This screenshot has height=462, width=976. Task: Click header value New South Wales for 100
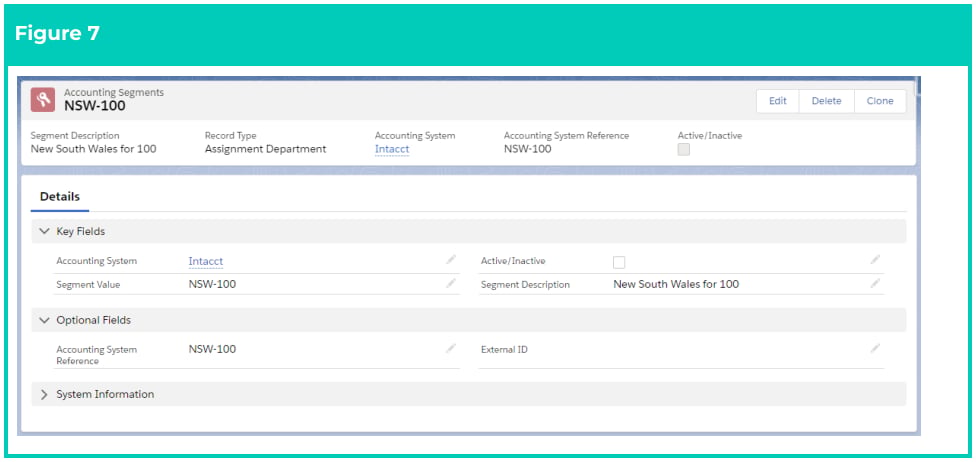click(93, 149)
